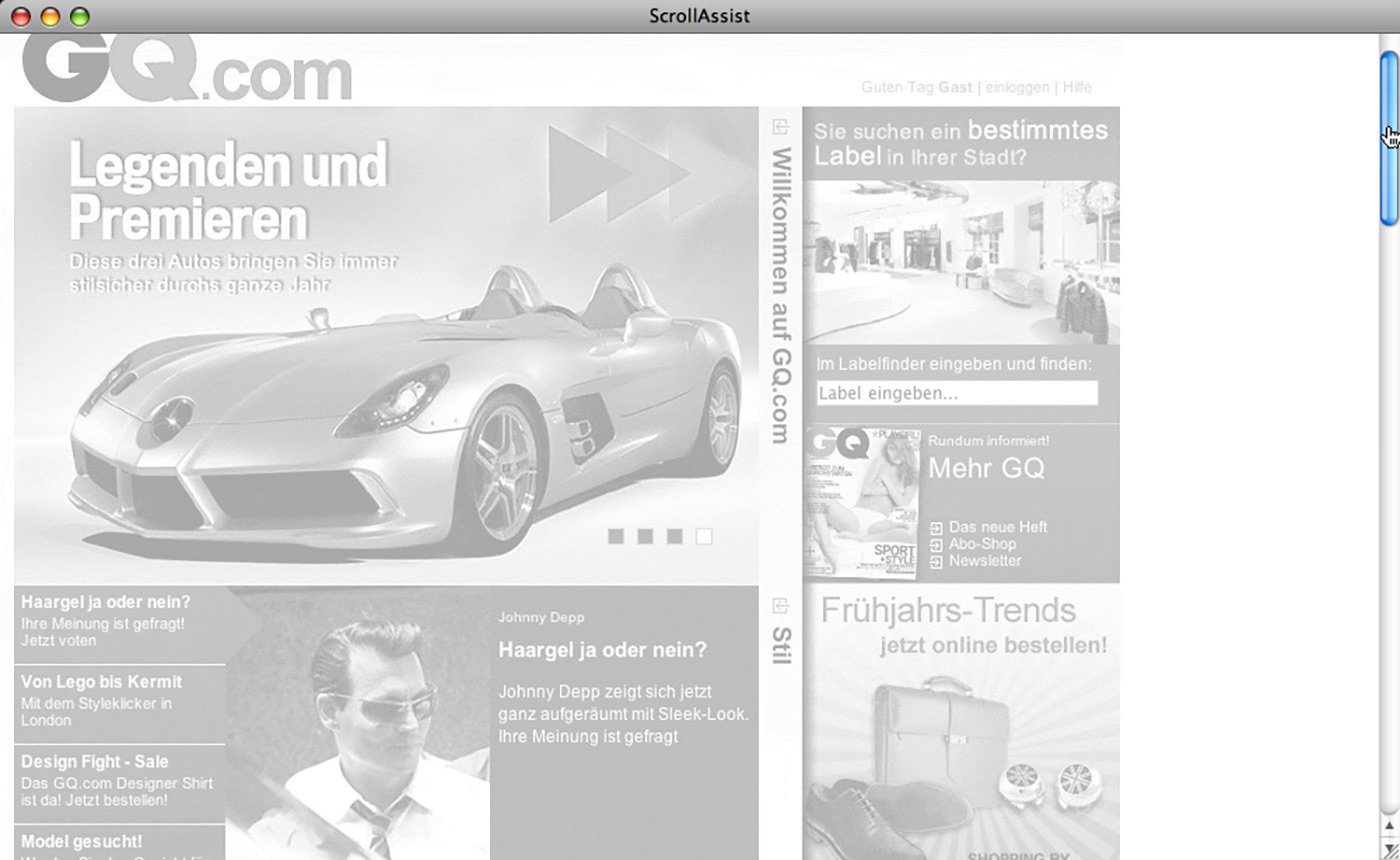1400x860 pixels.
Task: Click the silver Mercedes car image
Action: (x=405, y=410)
